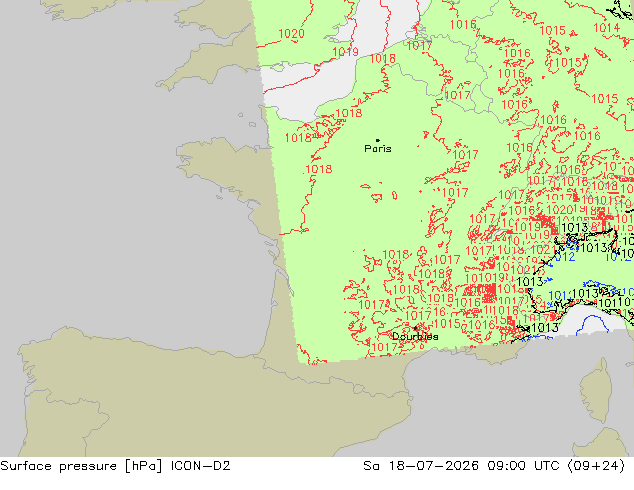Click the 1017 label just below Dourbies

[385, 347]
